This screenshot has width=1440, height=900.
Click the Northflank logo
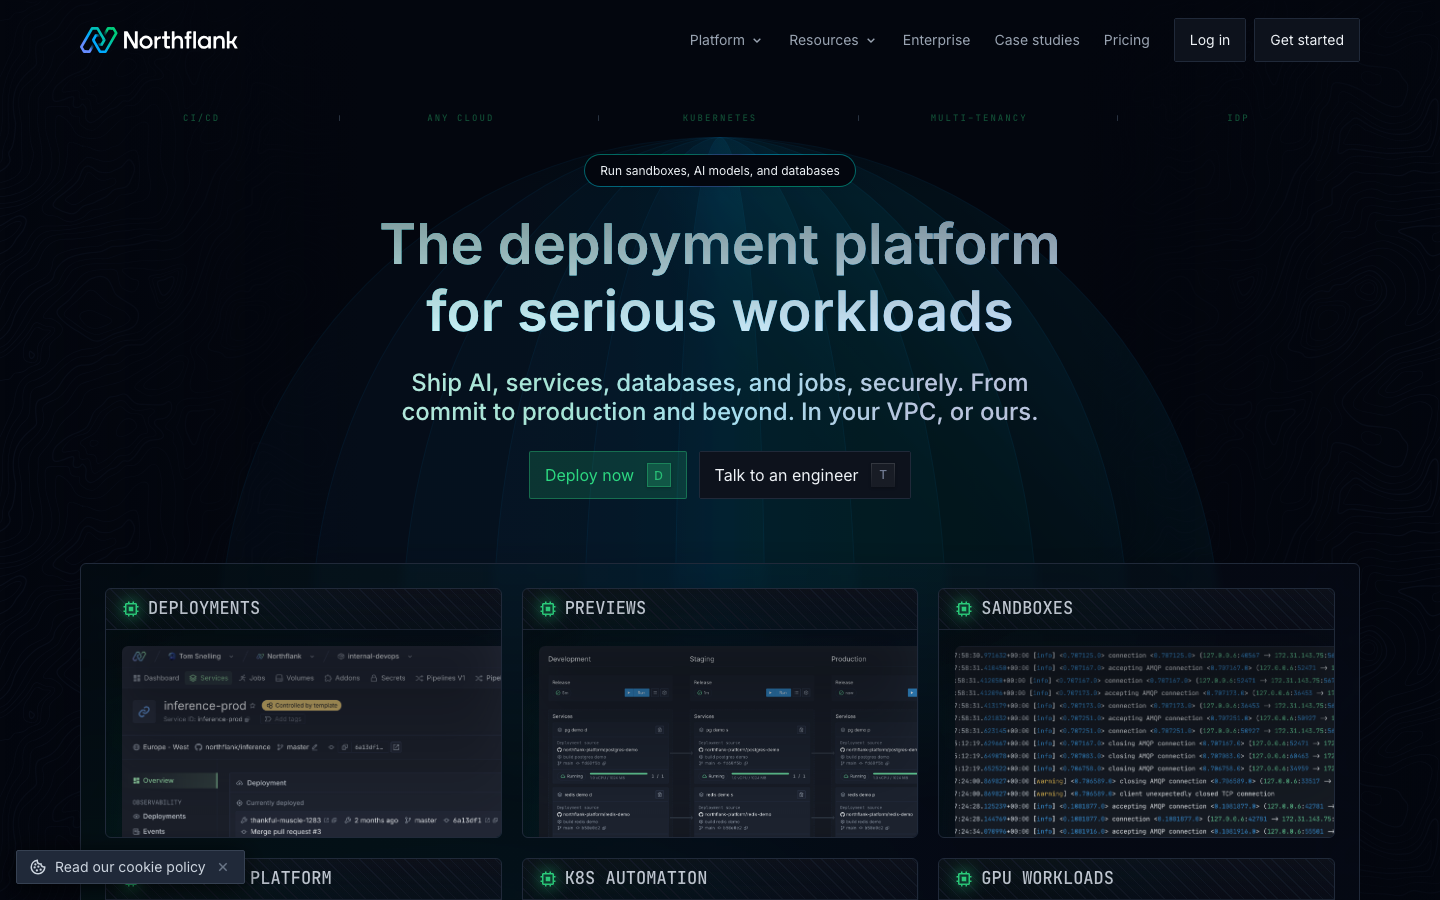point(159,40)
